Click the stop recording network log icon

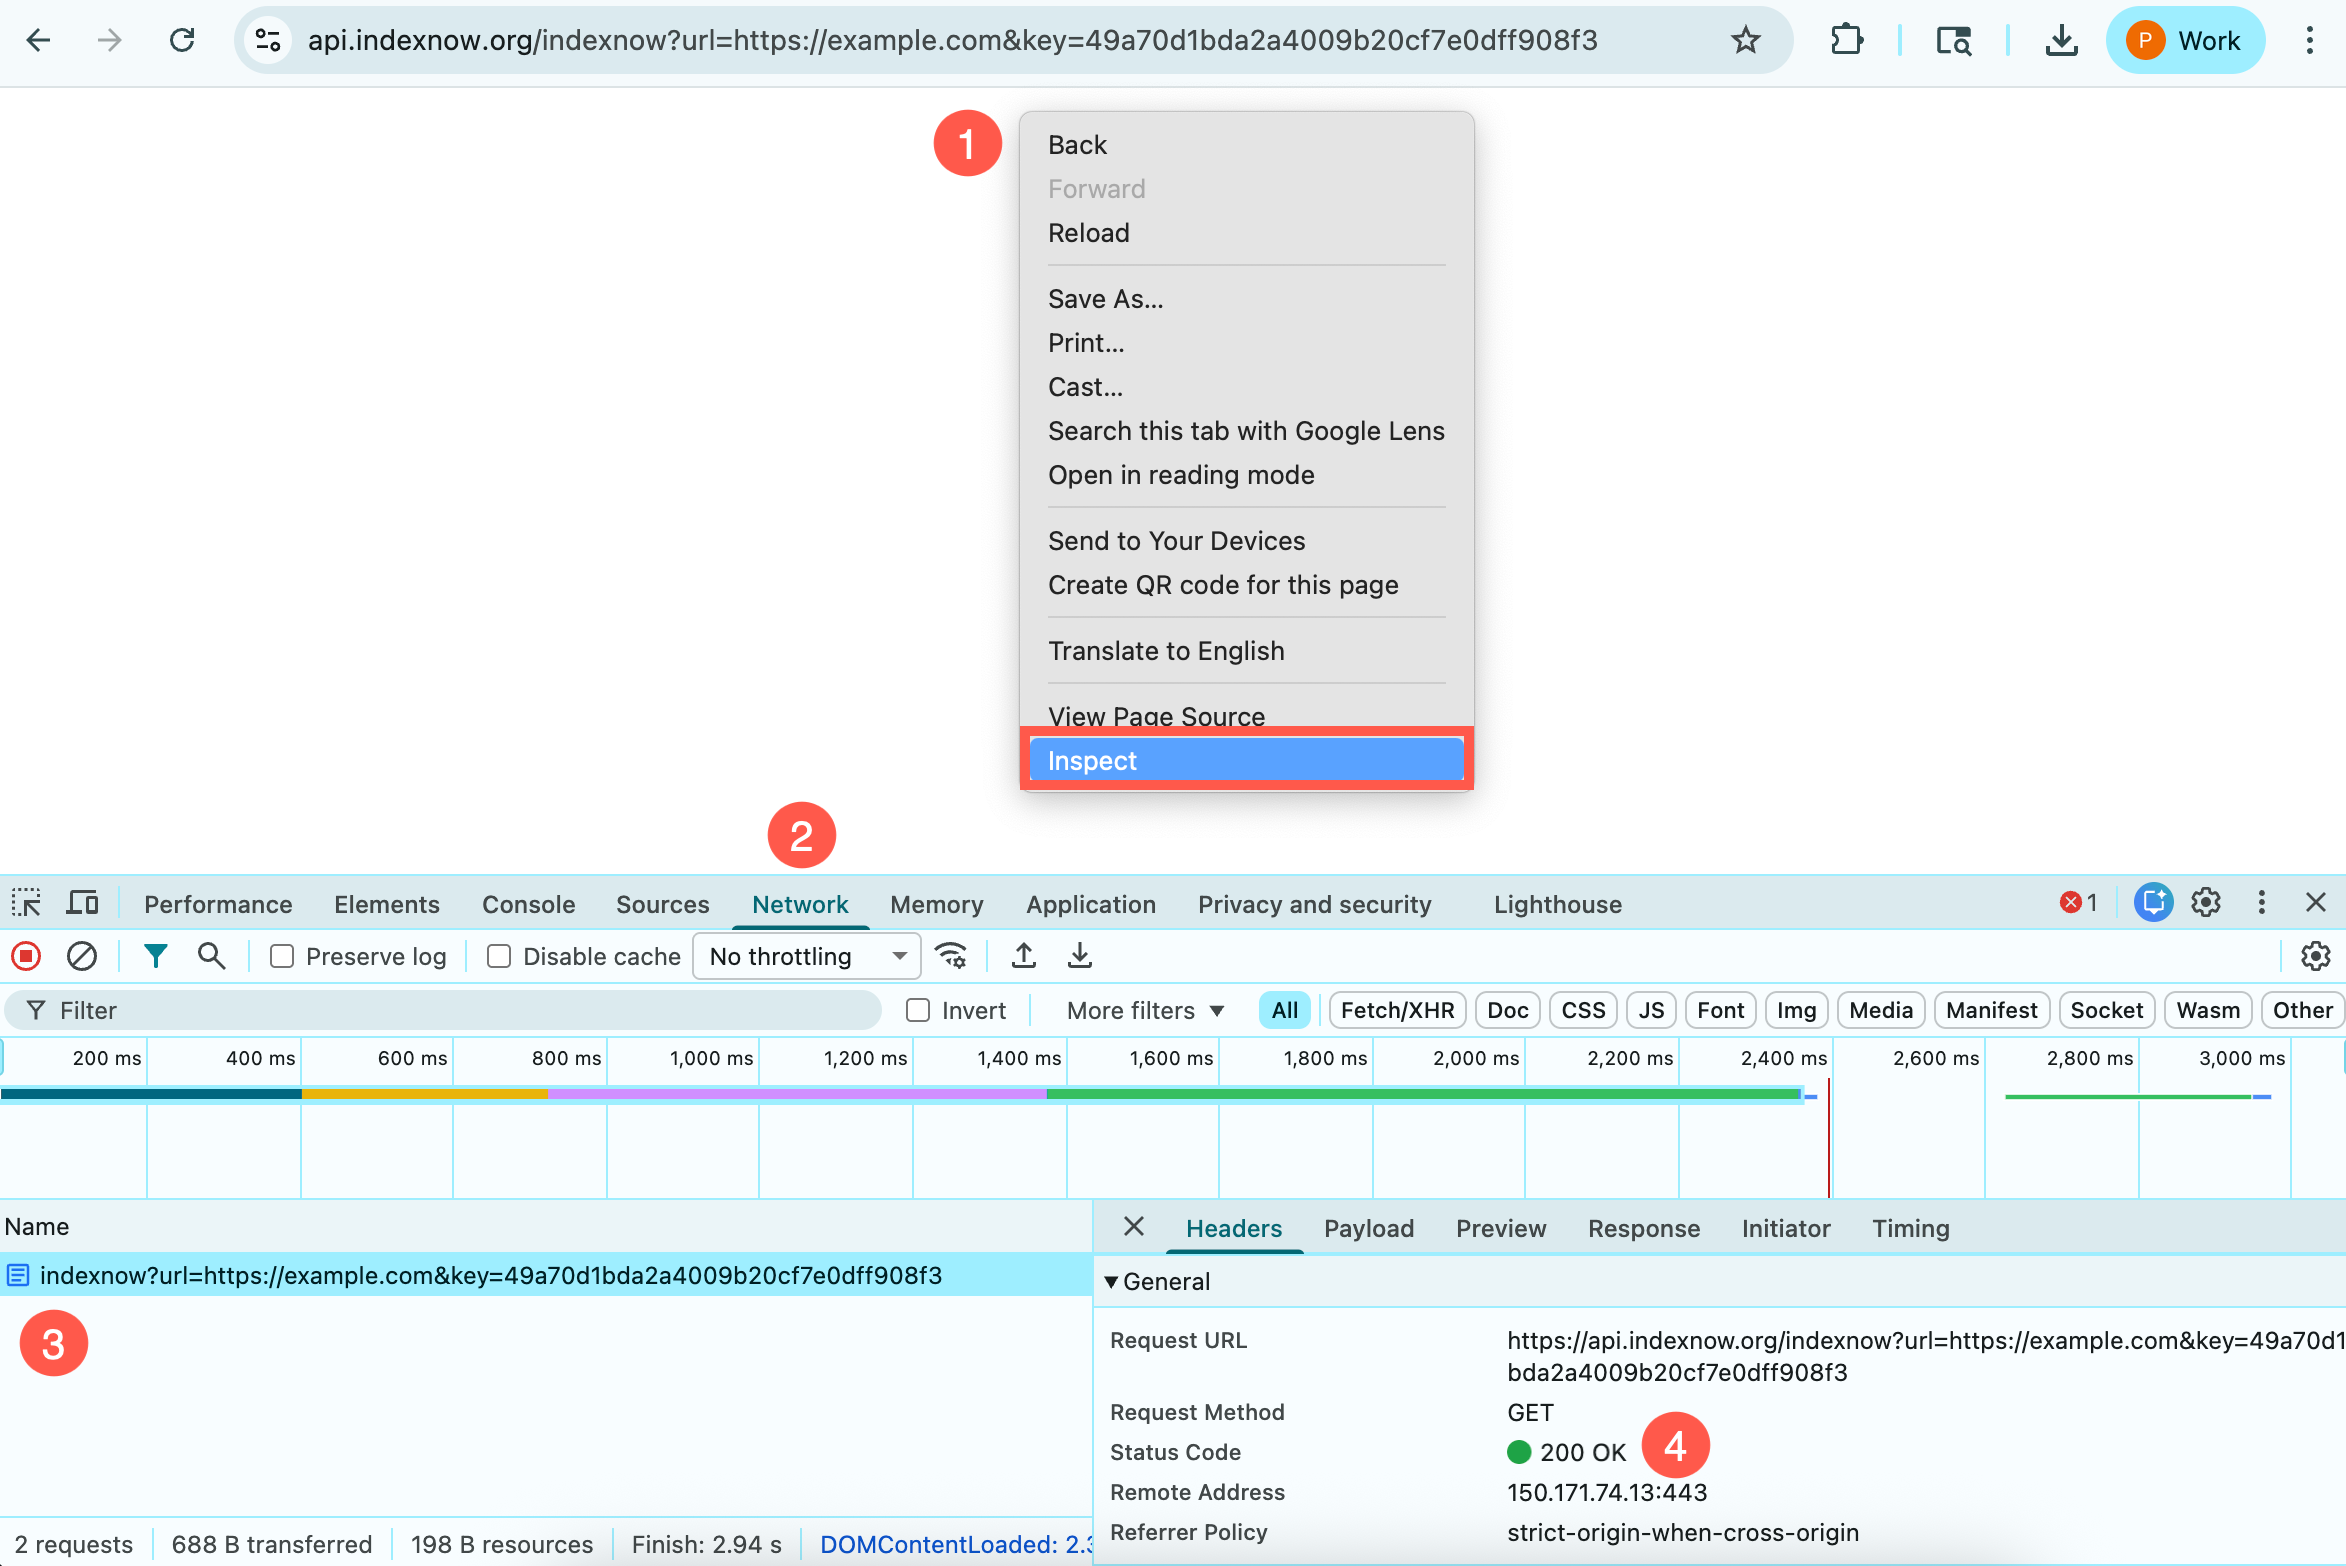coord(27,957)
